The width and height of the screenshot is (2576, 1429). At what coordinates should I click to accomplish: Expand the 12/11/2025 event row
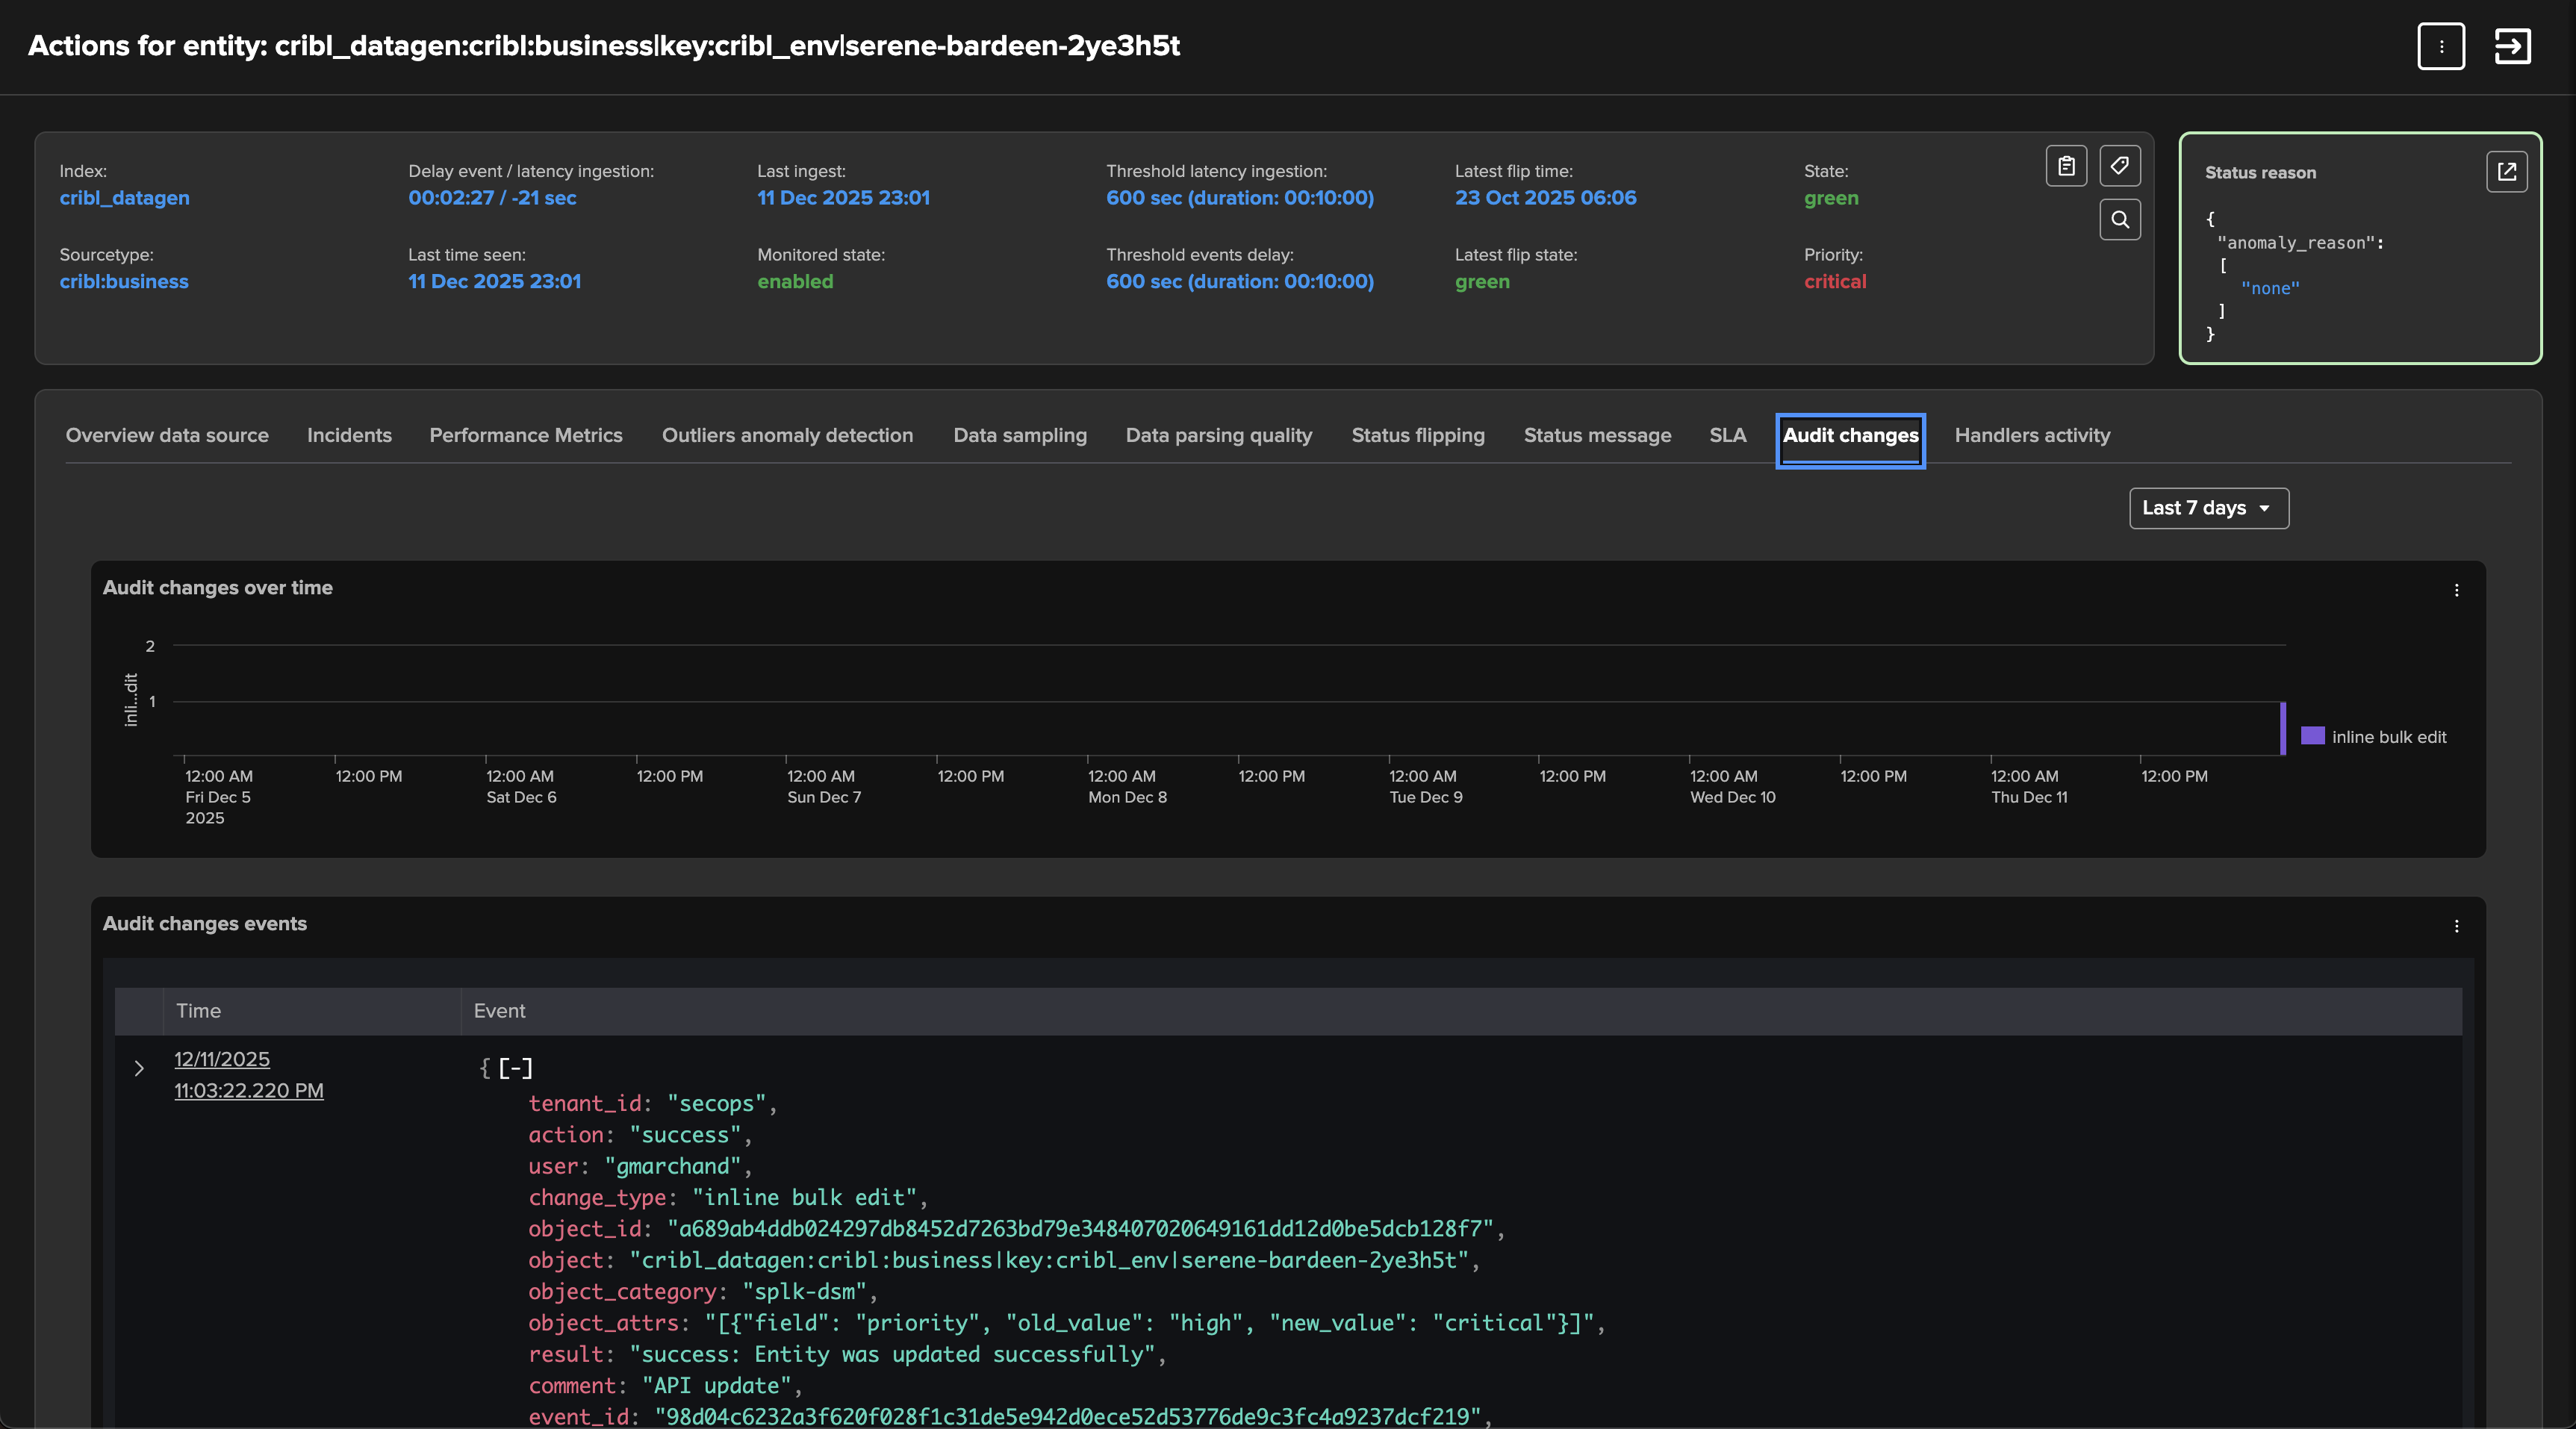tap(139, 1068)
